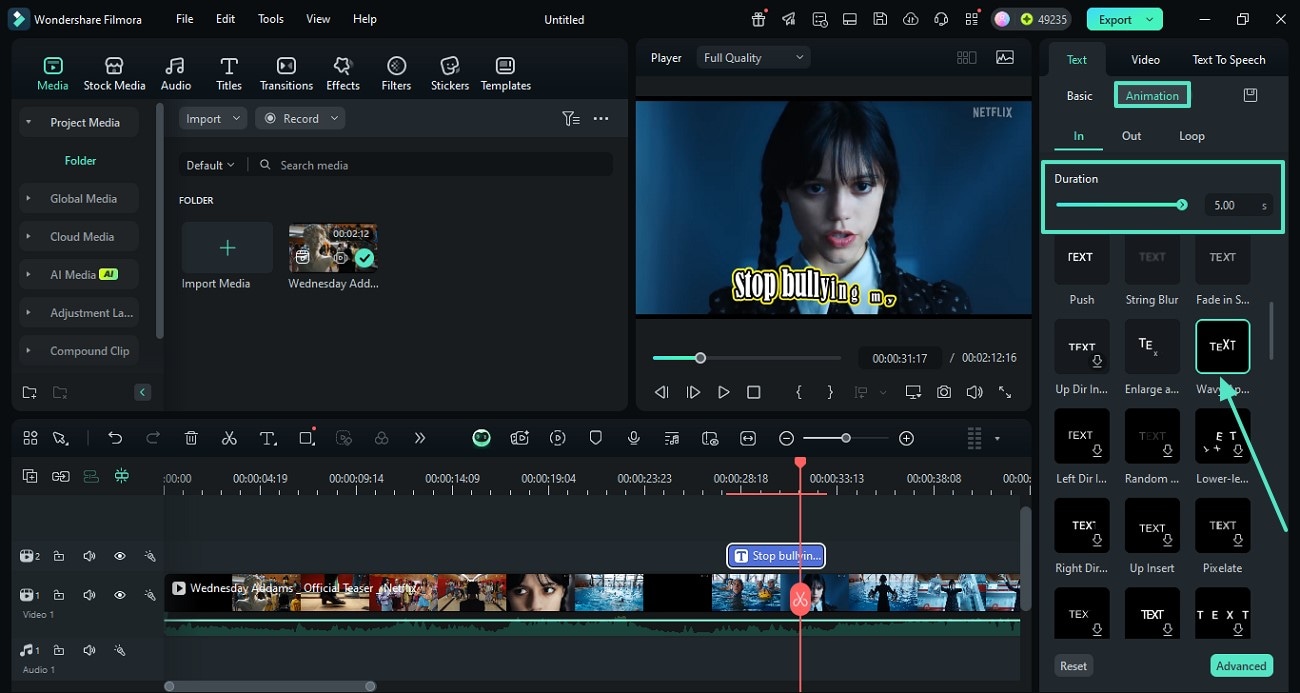This screenshot has width=1300, height=693.
Task: Click the Basic sub-tab
Action: [x=1079, y=96]
